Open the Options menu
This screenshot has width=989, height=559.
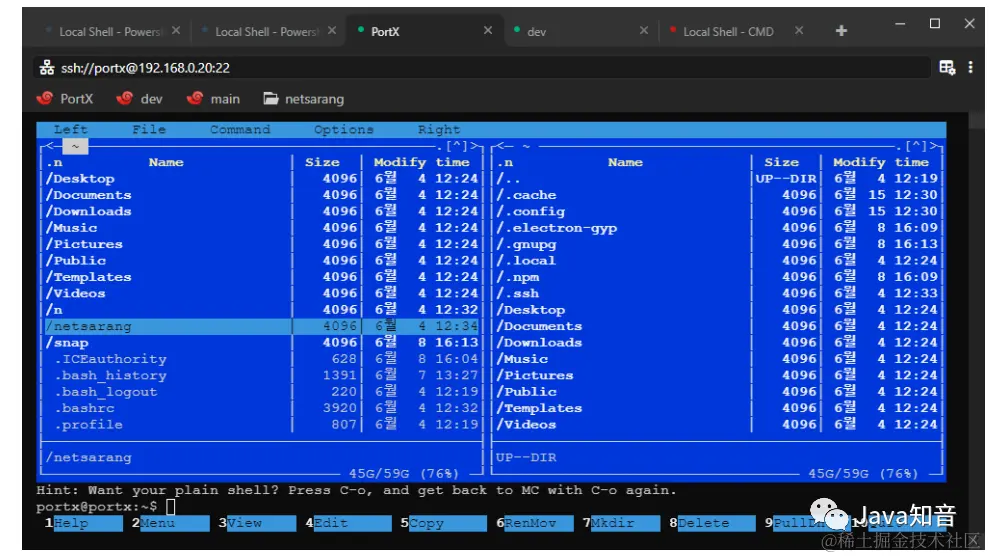click(x=344, y=129)
